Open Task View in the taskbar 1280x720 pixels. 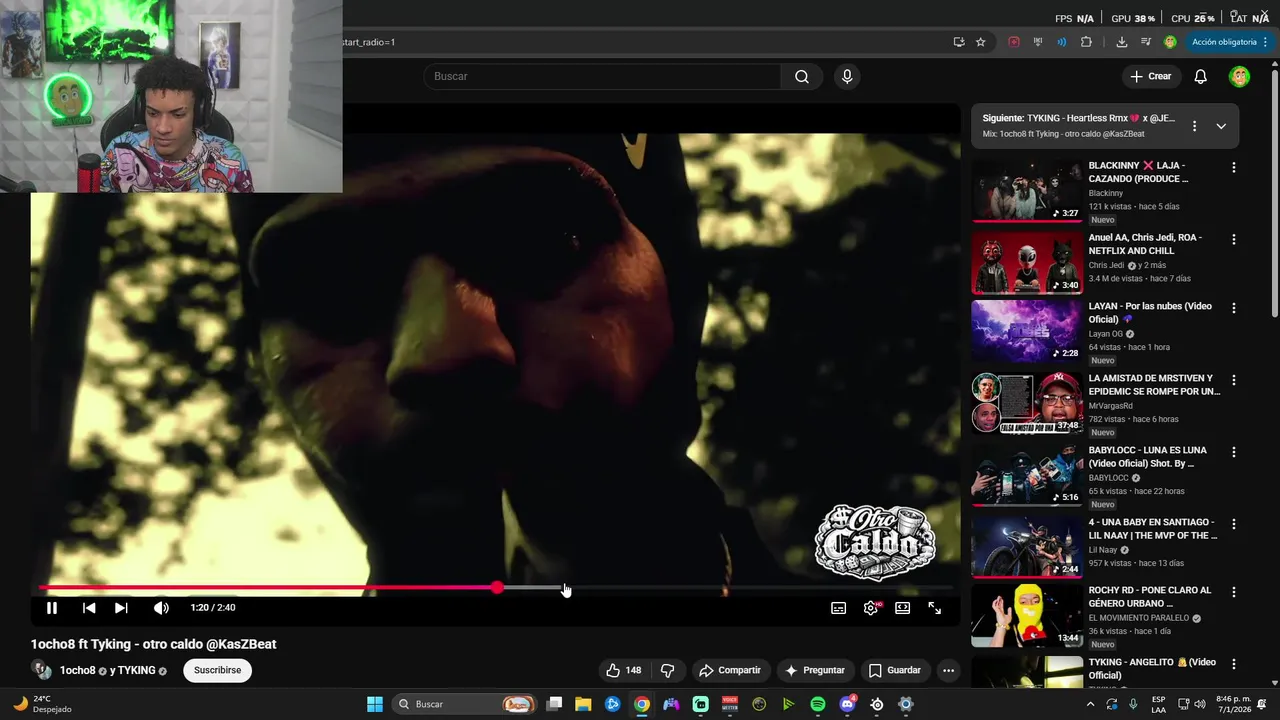554,704
